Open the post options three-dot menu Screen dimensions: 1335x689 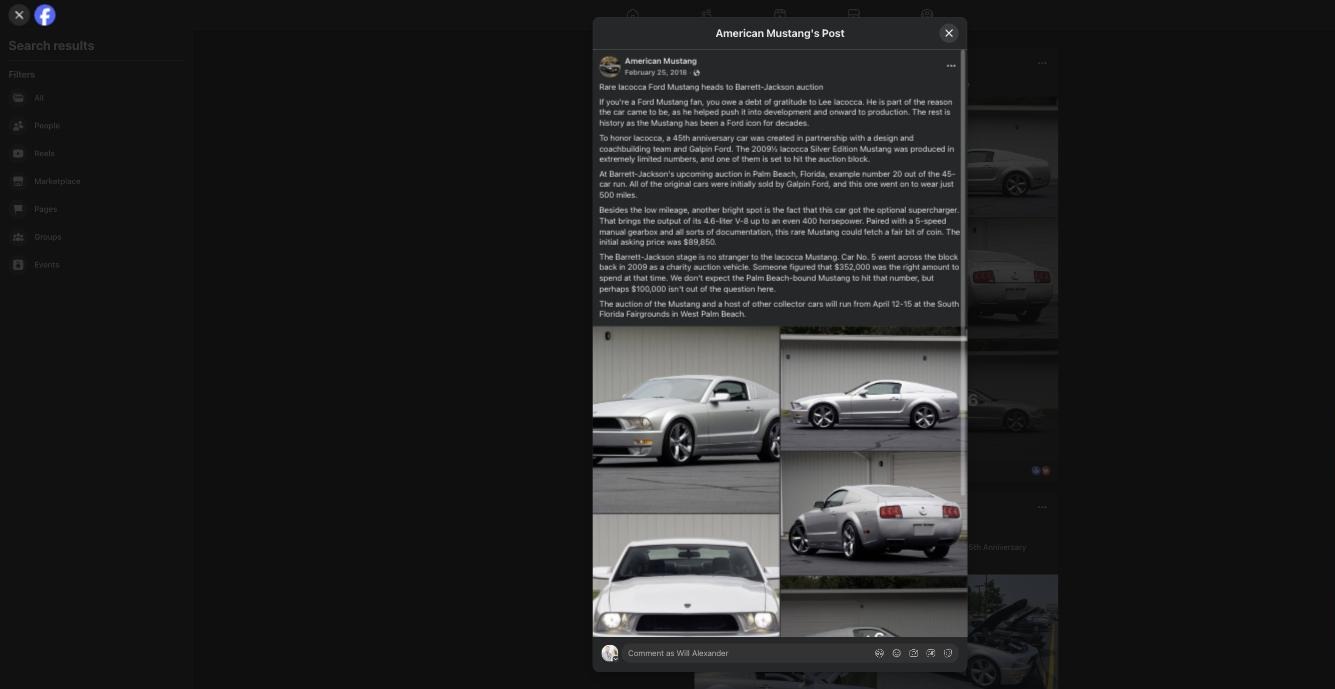pos(951,66)
